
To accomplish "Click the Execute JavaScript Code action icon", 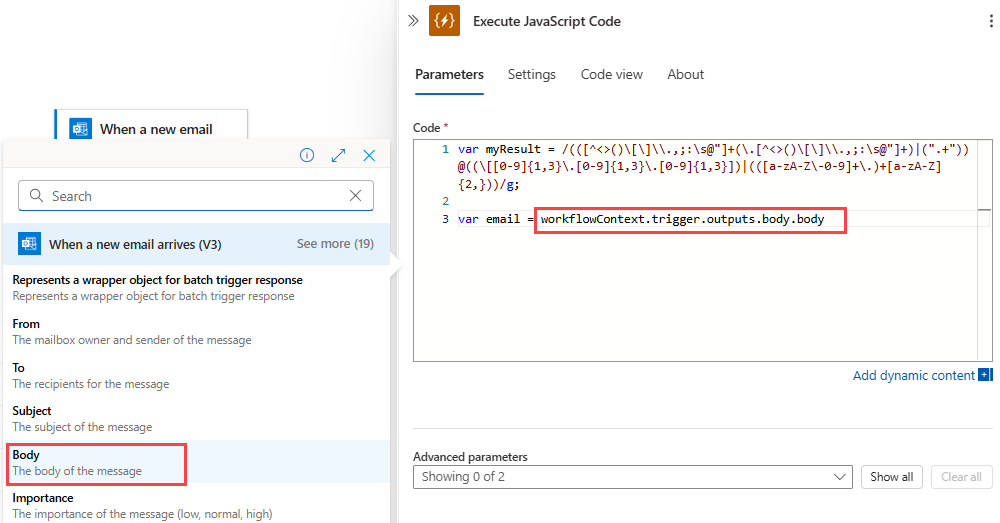I will [444, 21].
